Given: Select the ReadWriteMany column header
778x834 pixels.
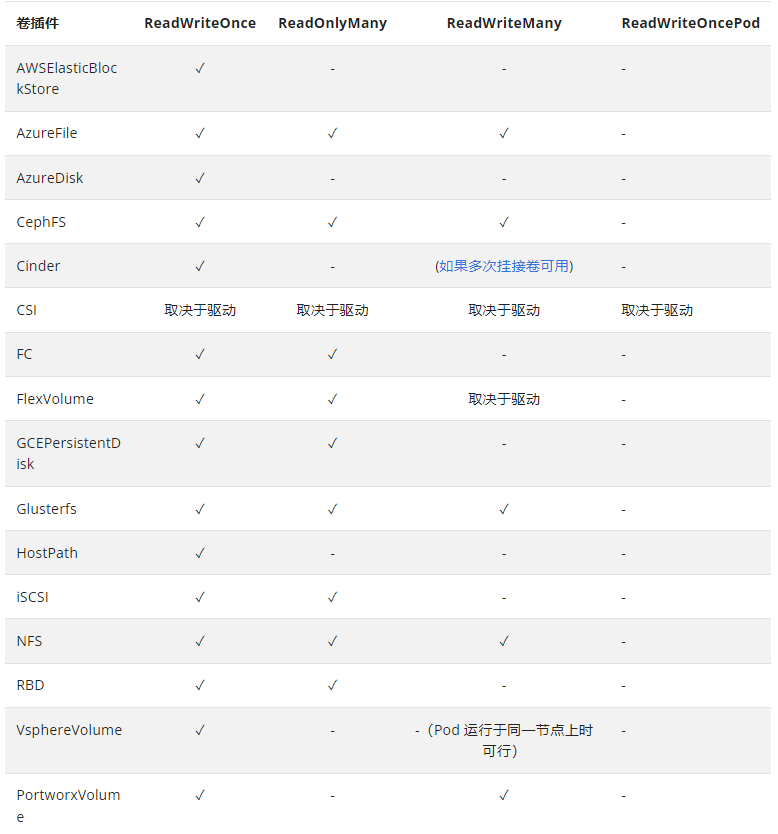Looking at the screenshot, I should (504, 23).
